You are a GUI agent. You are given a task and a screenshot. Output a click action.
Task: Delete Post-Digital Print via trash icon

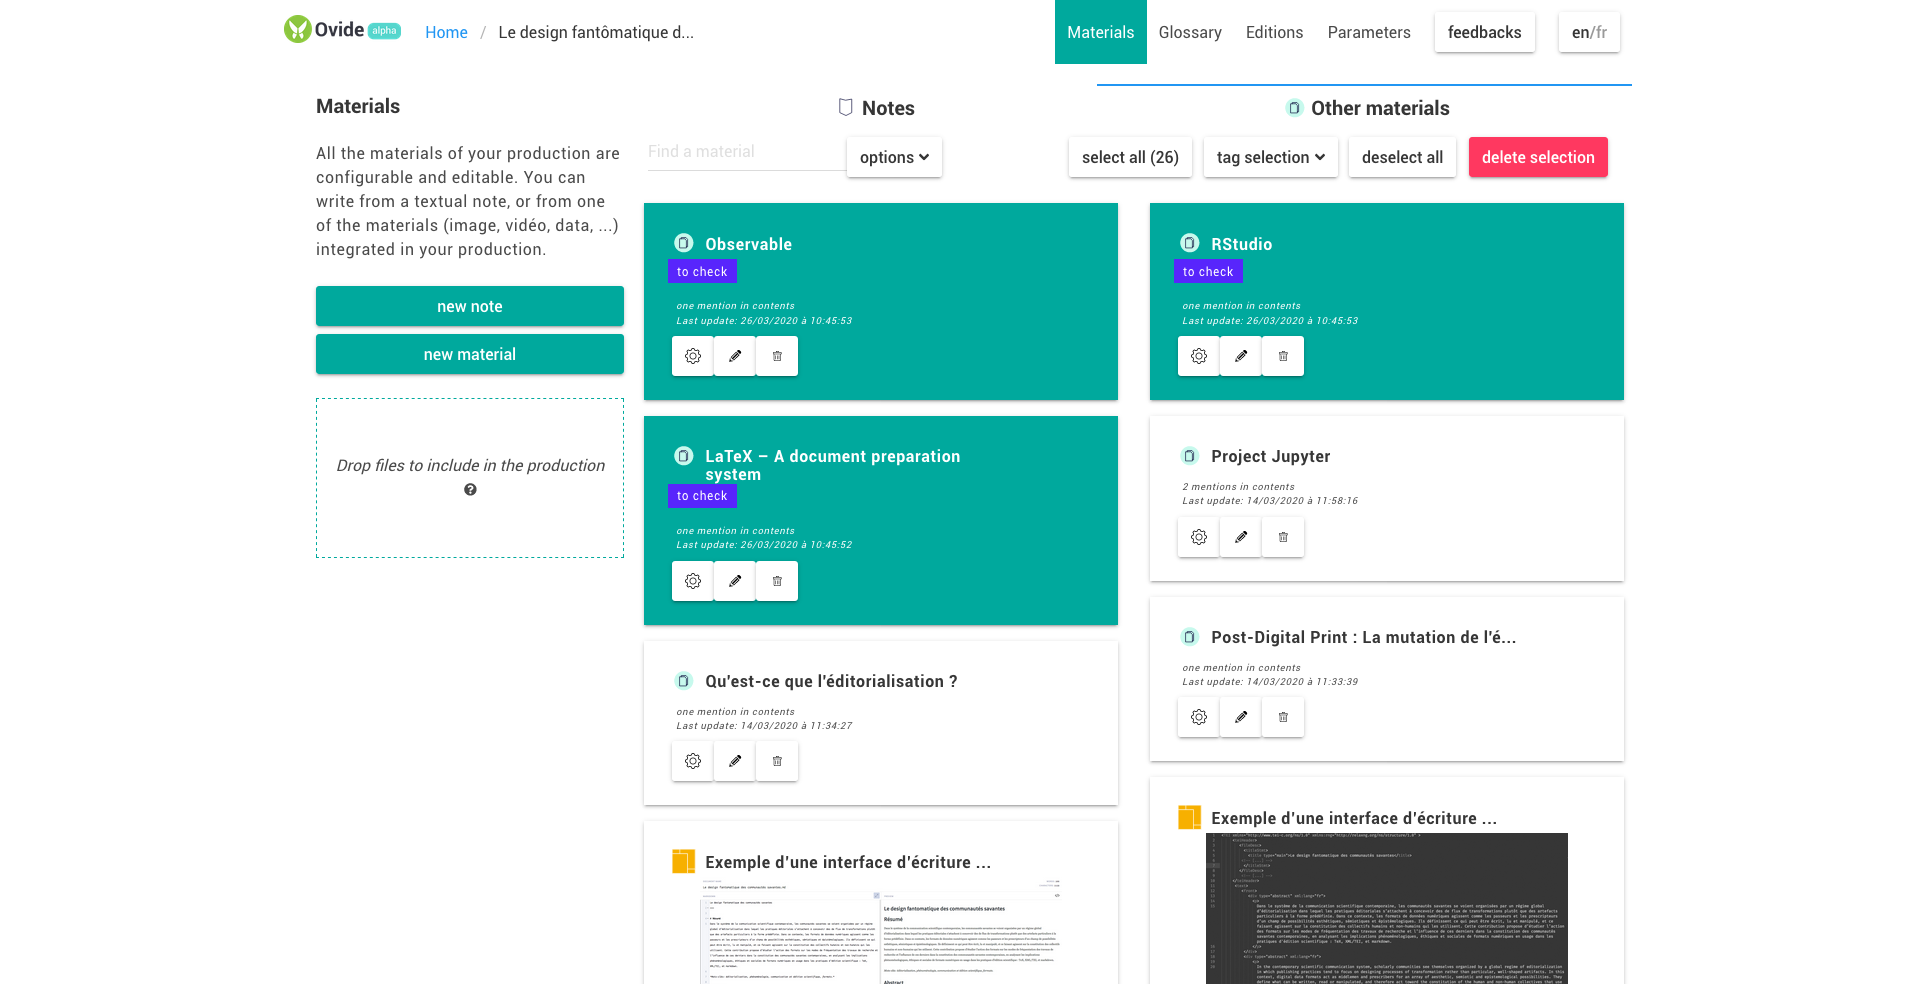tap(1283, 717)
